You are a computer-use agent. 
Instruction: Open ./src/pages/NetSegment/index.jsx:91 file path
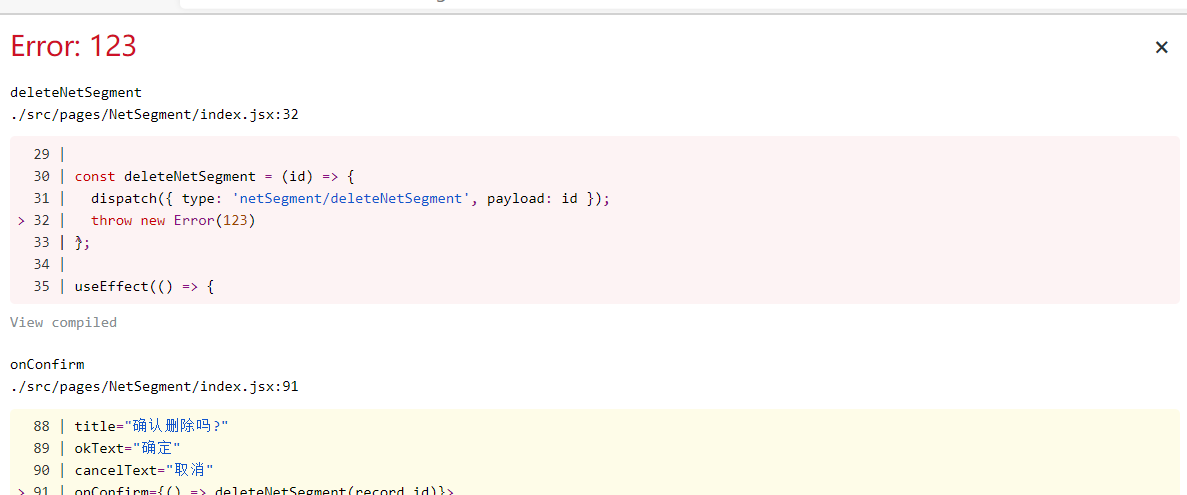pyautogui.click(x=154, y=387)
